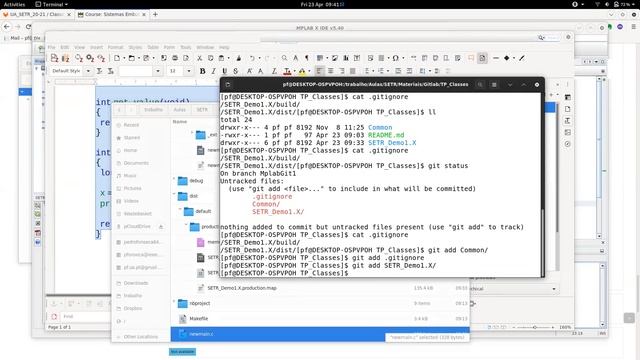Click the Highlighting Color icon in Writer

[x=302, y=71]
